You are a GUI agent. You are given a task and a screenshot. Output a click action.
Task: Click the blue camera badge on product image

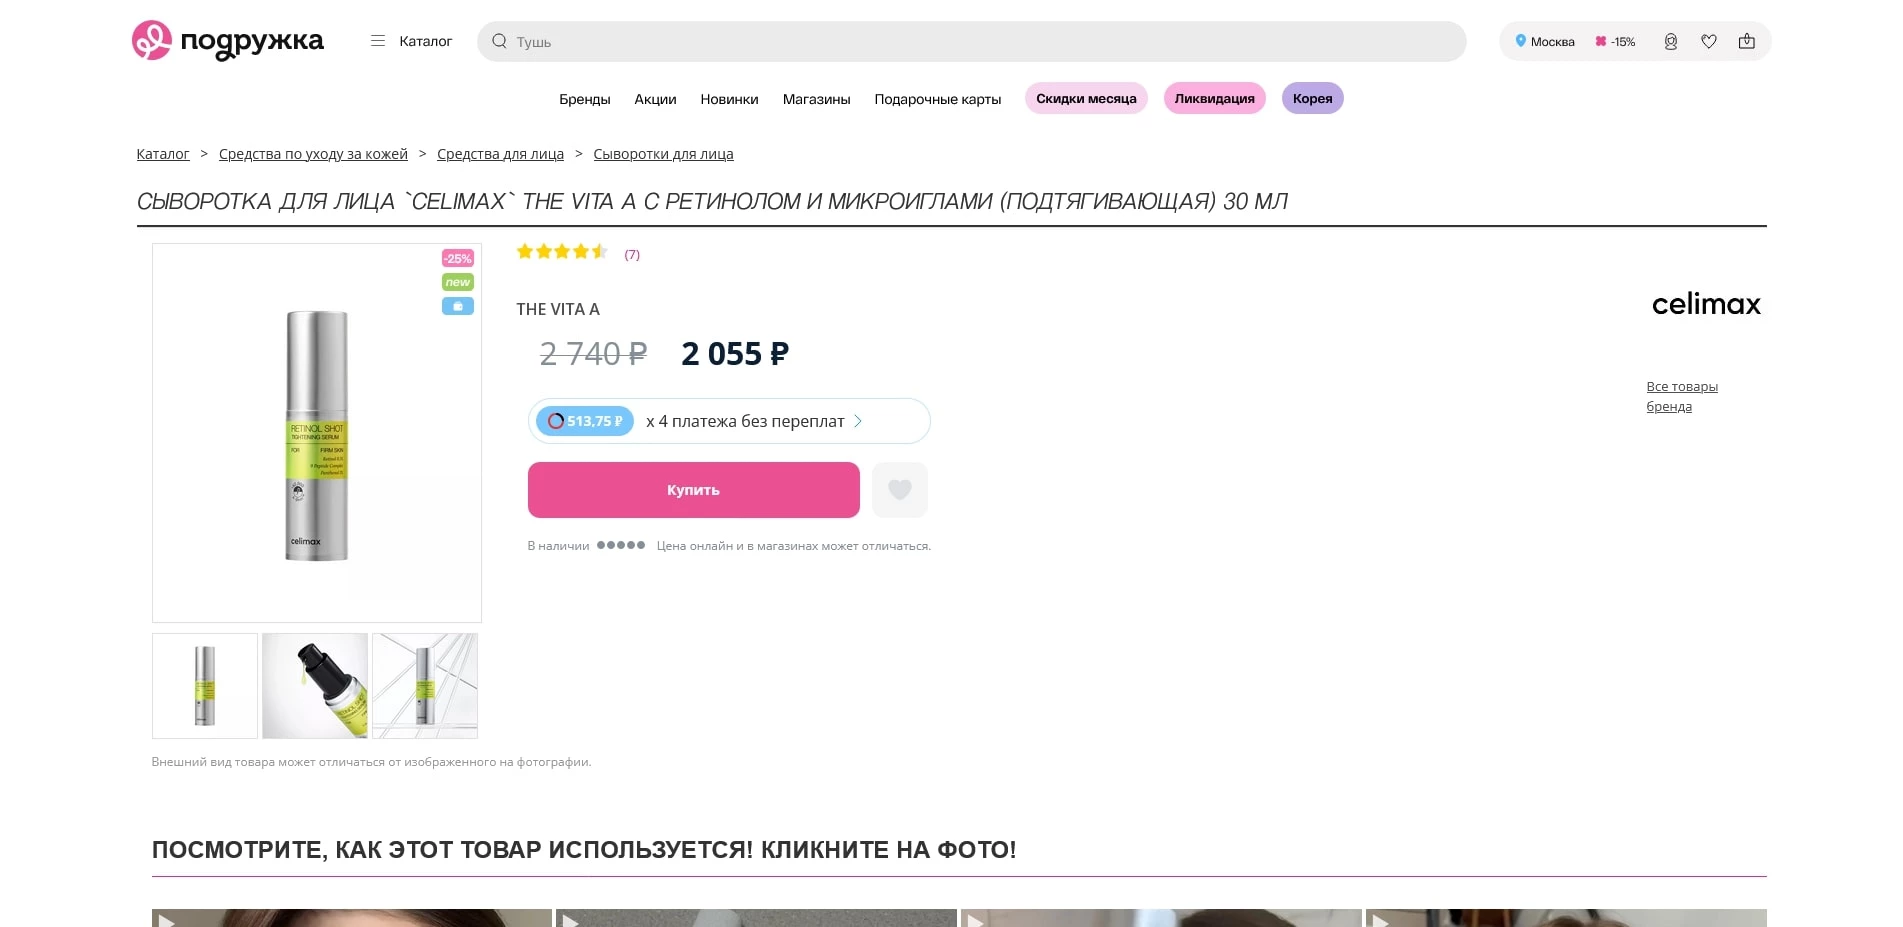[x=457, y=306]
